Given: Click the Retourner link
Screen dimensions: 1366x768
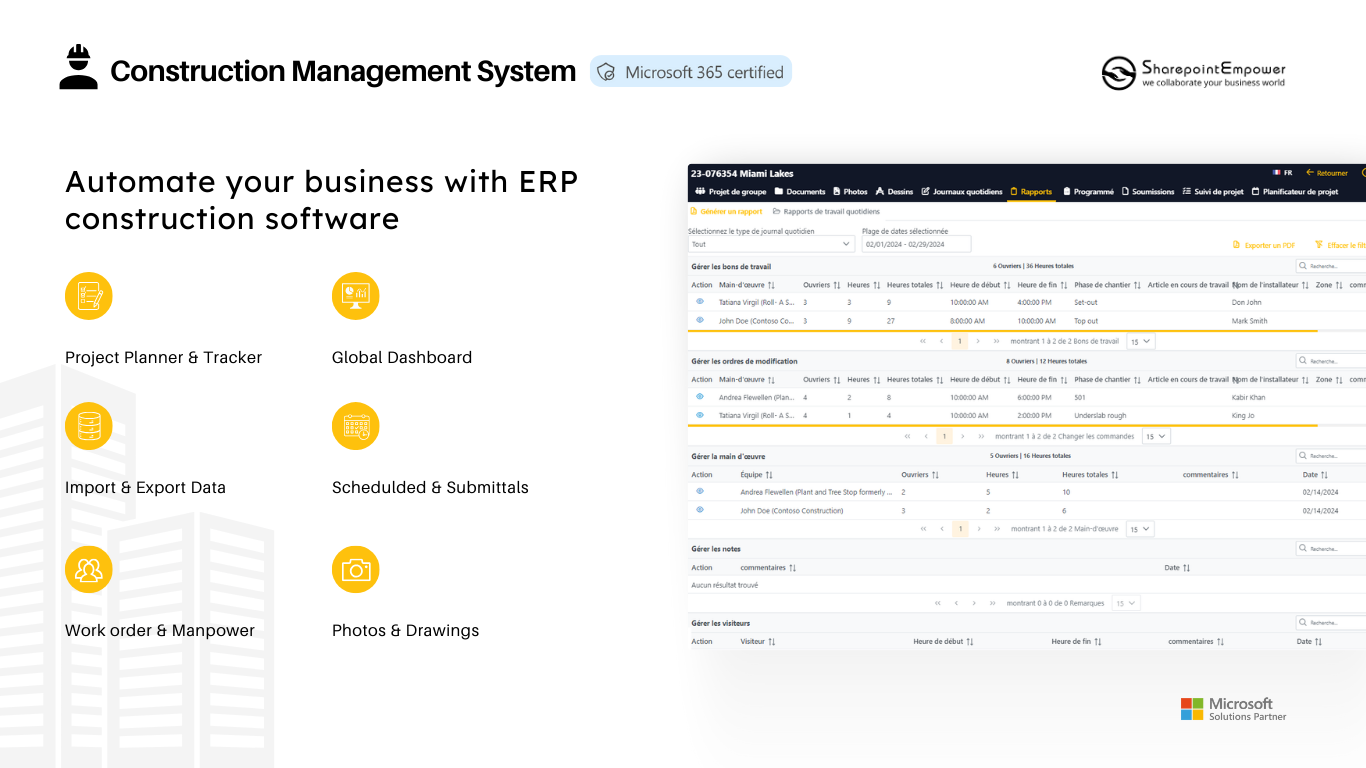Looking at the screenshot, I should click(1327, 173).
